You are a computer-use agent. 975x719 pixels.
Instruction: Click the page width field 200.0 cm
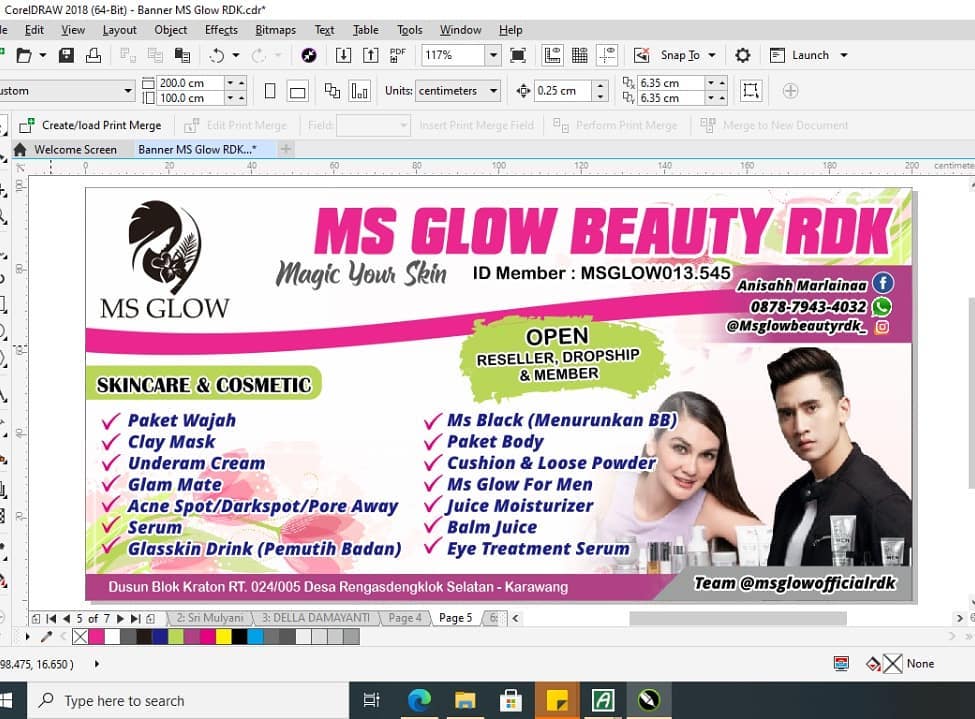[x=190, y=83]
